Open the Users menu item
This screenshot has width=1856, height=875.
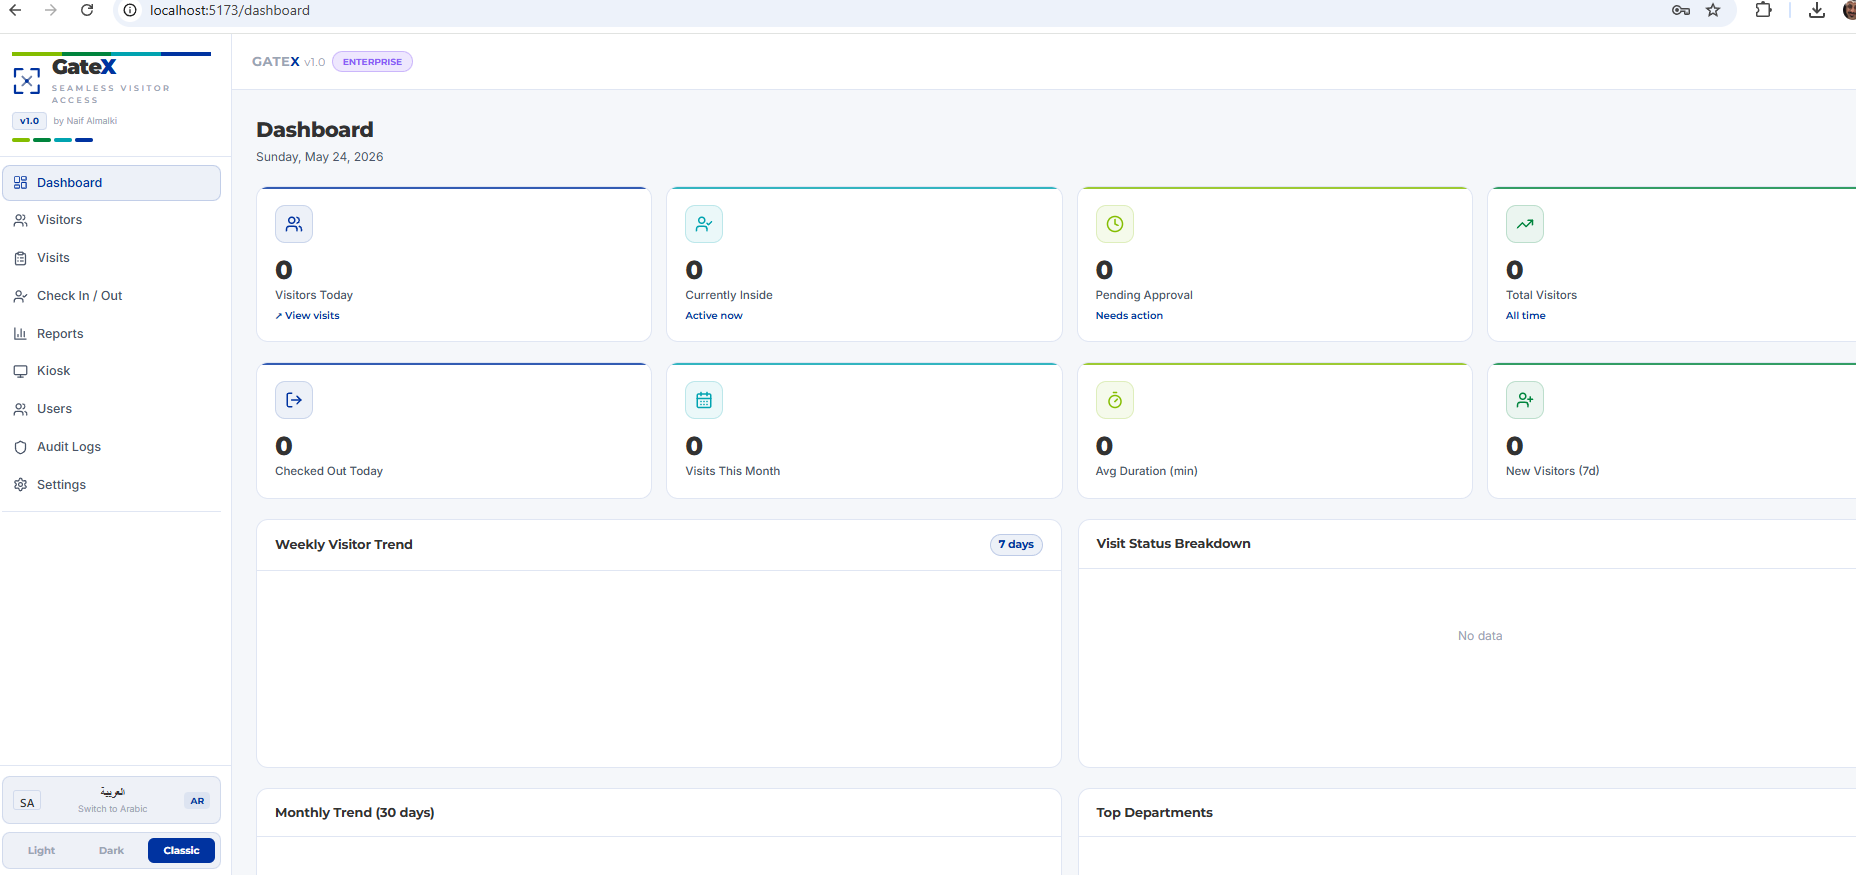pyautogui.click(x=112, y=409)
